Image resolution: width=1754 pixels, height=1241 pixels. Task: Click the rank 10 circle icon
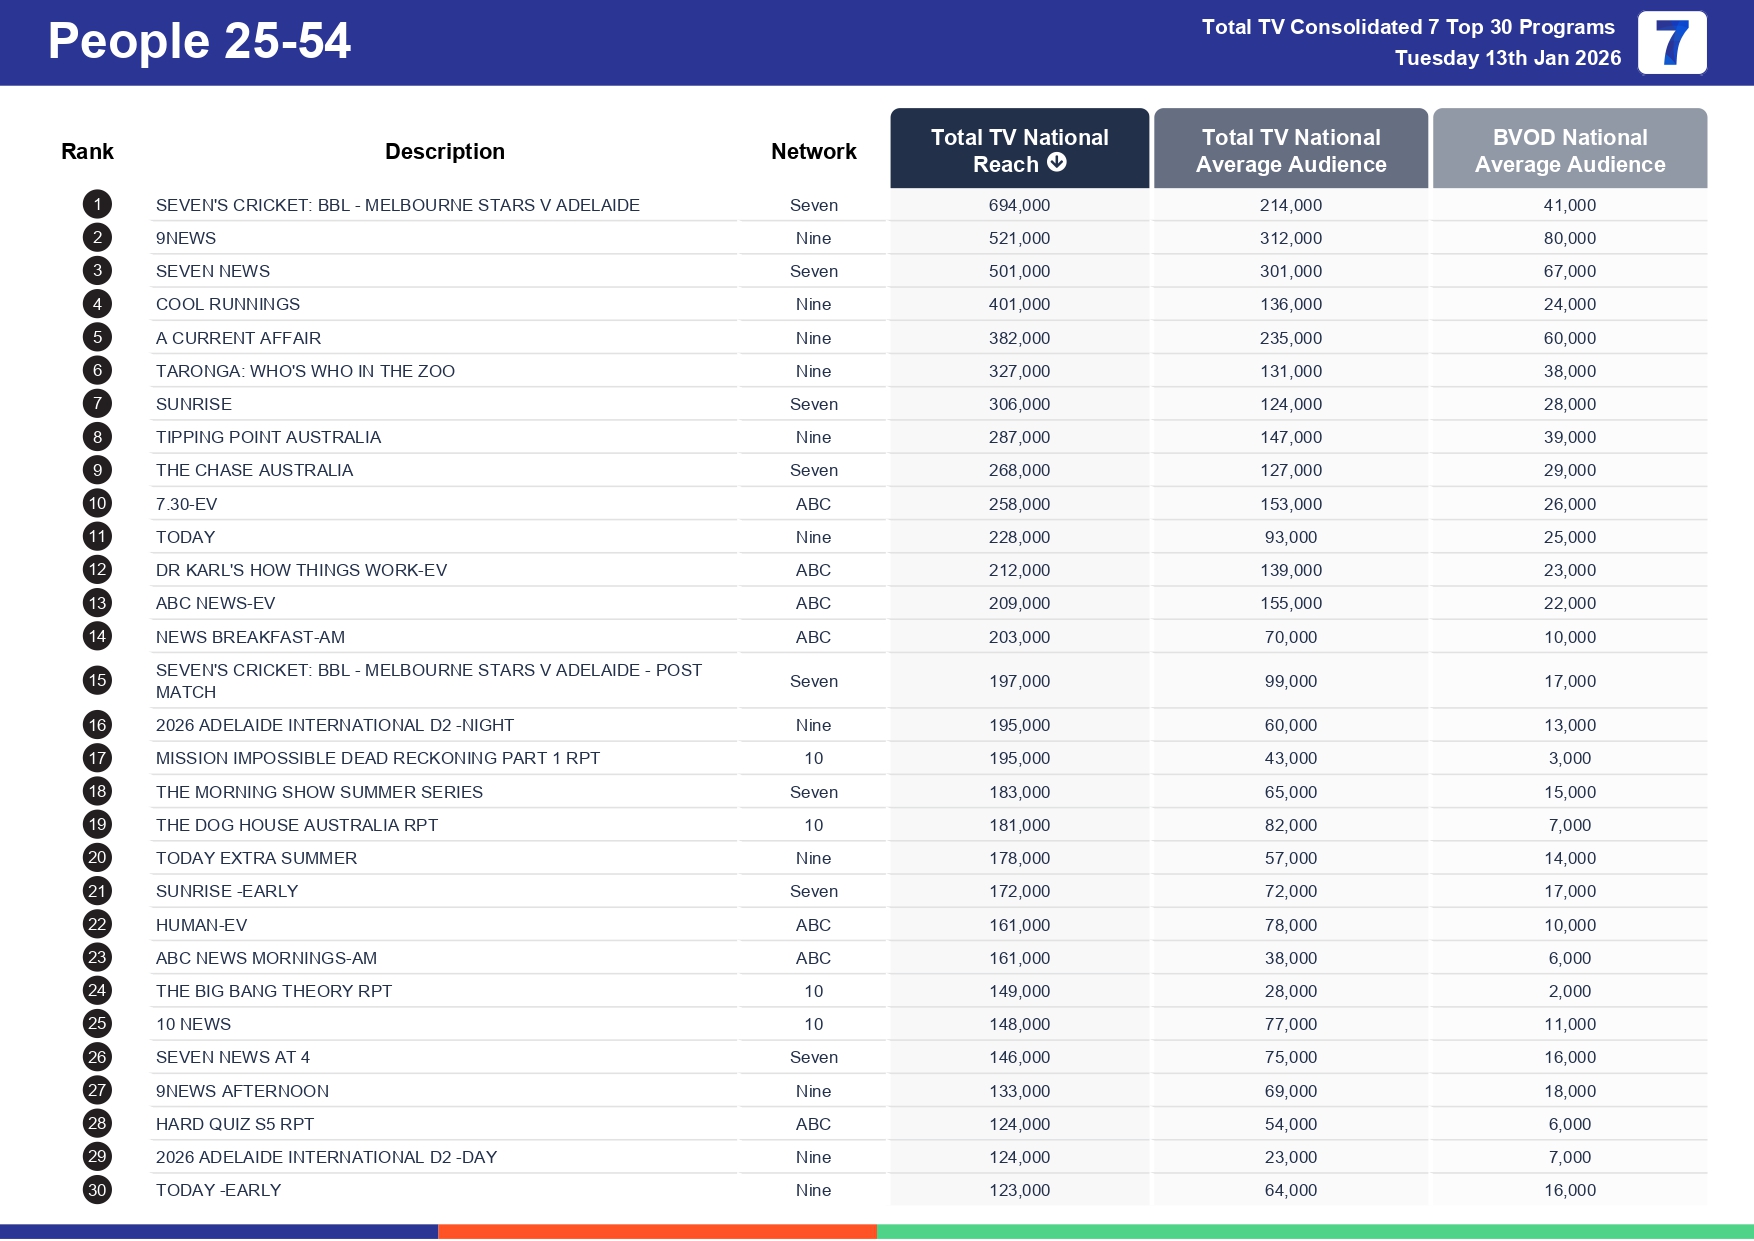coord(96,504)
